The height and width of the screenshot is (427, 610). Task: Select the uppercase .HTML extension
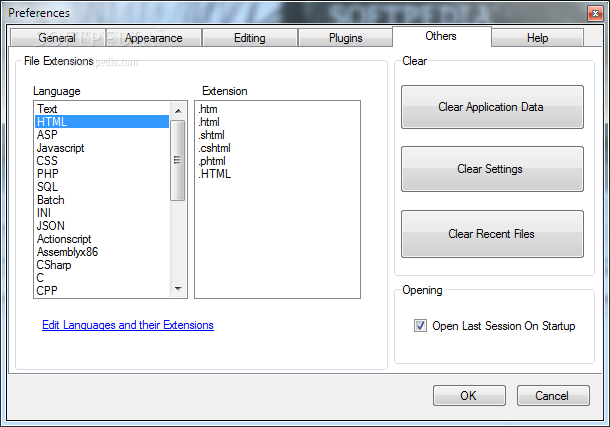(277, 174)
